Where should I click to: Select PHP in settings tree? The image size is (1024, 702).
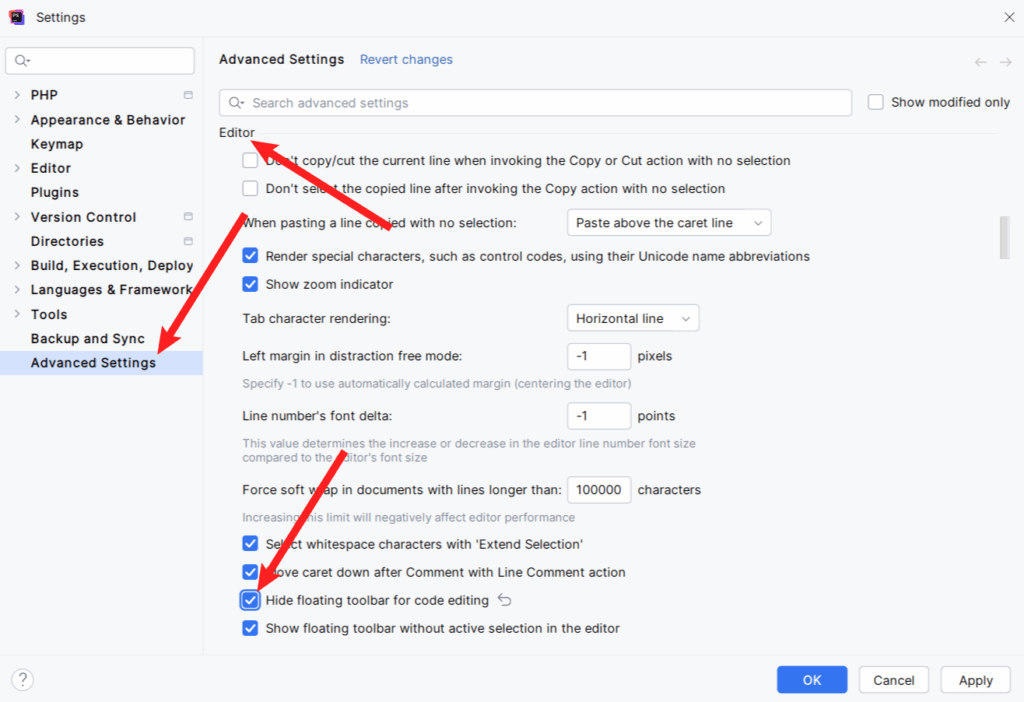click(44, 95)
